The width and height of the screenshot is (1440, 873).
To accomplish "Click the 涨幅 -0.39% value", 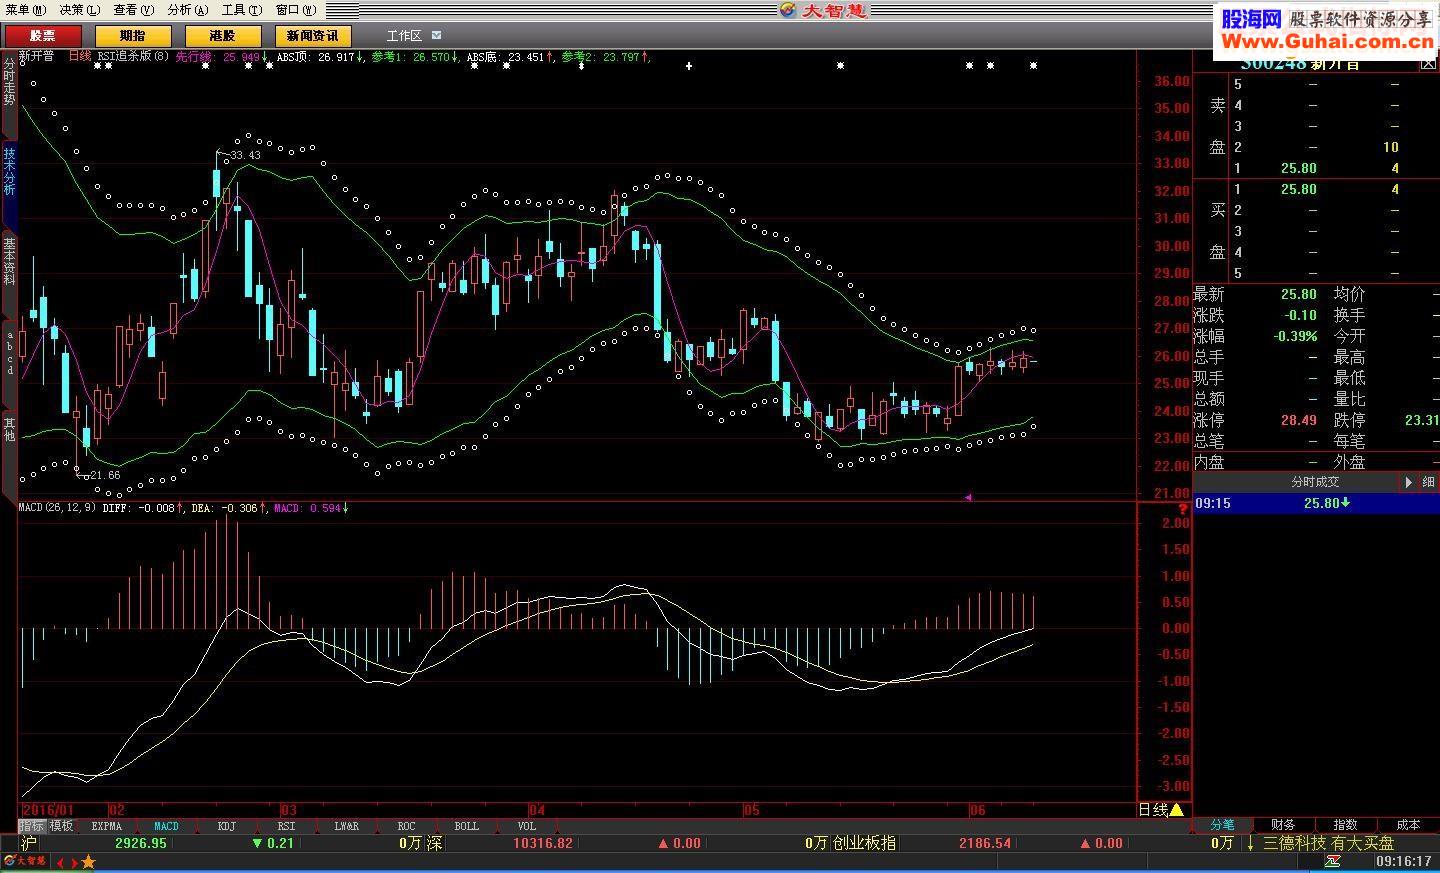I will tap(1295, 336).
